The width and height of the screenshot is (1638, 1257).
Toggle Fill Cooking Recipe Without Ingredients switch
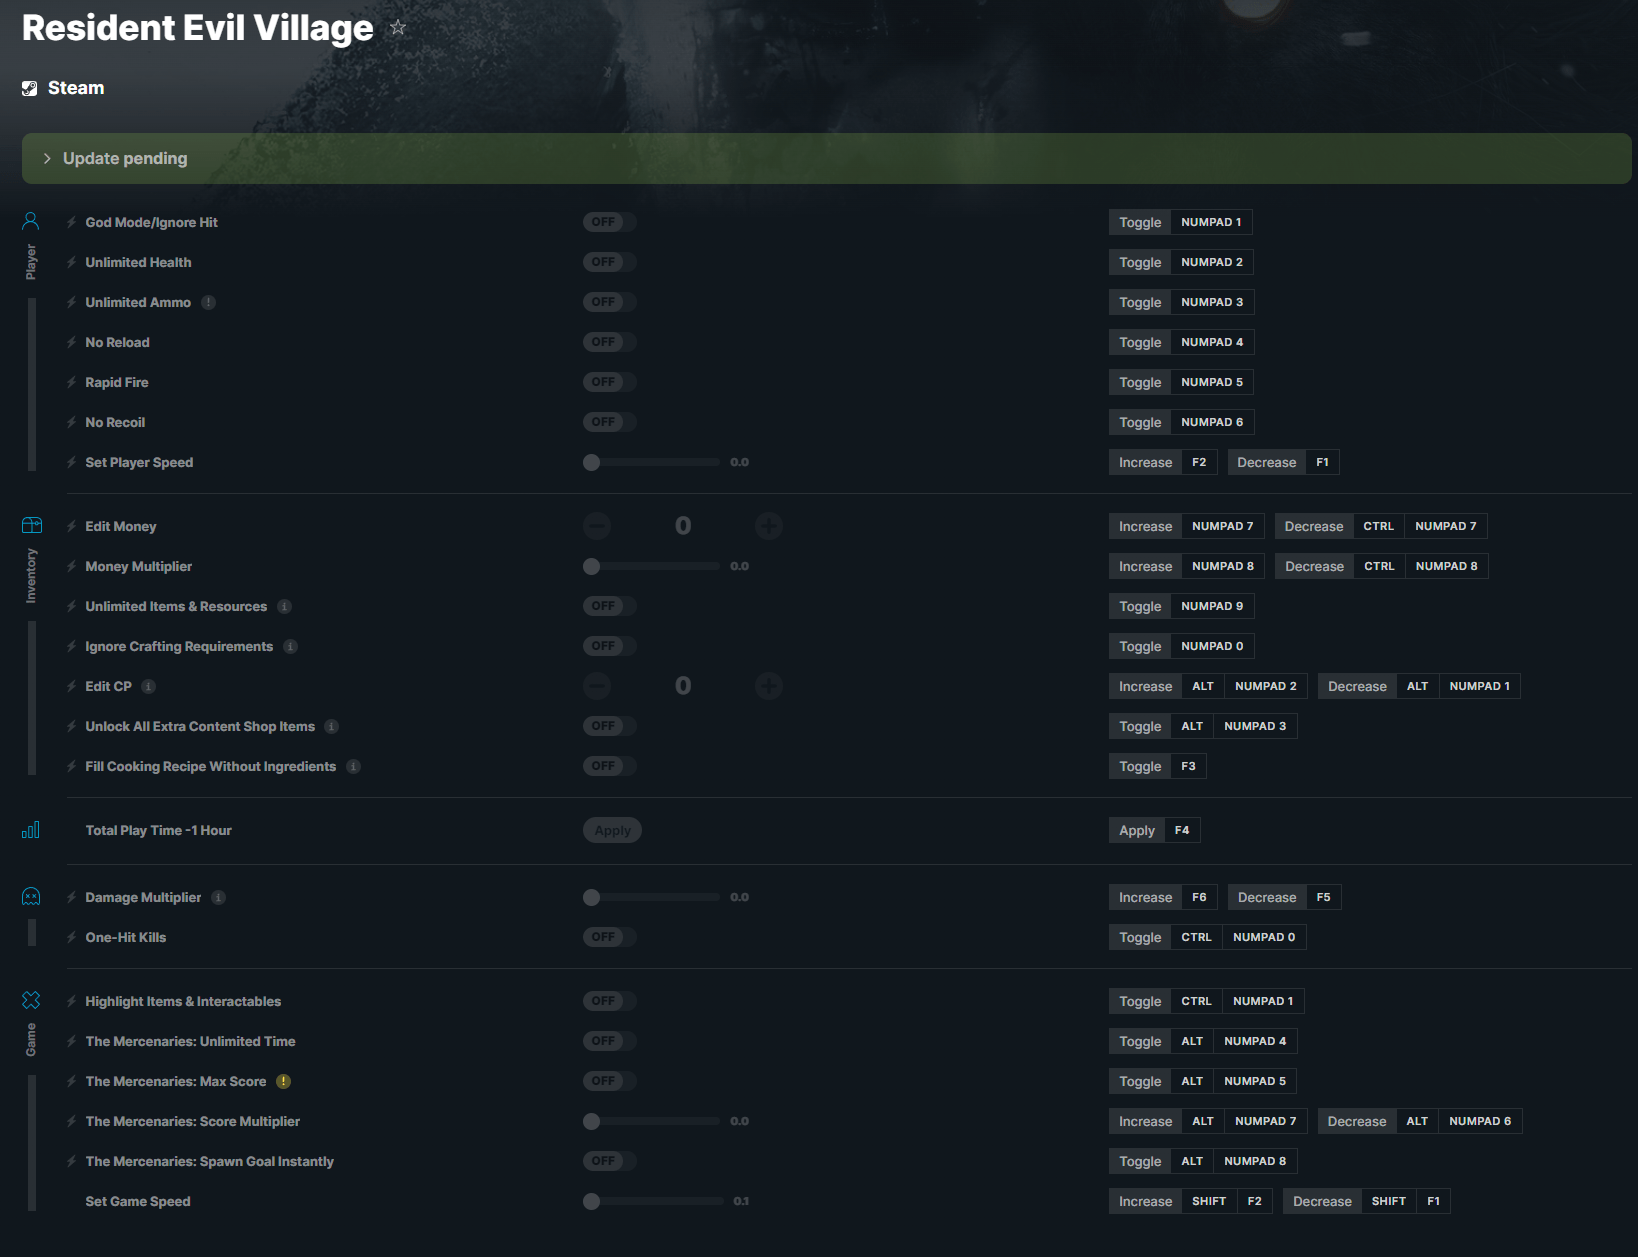pos(610,766)
